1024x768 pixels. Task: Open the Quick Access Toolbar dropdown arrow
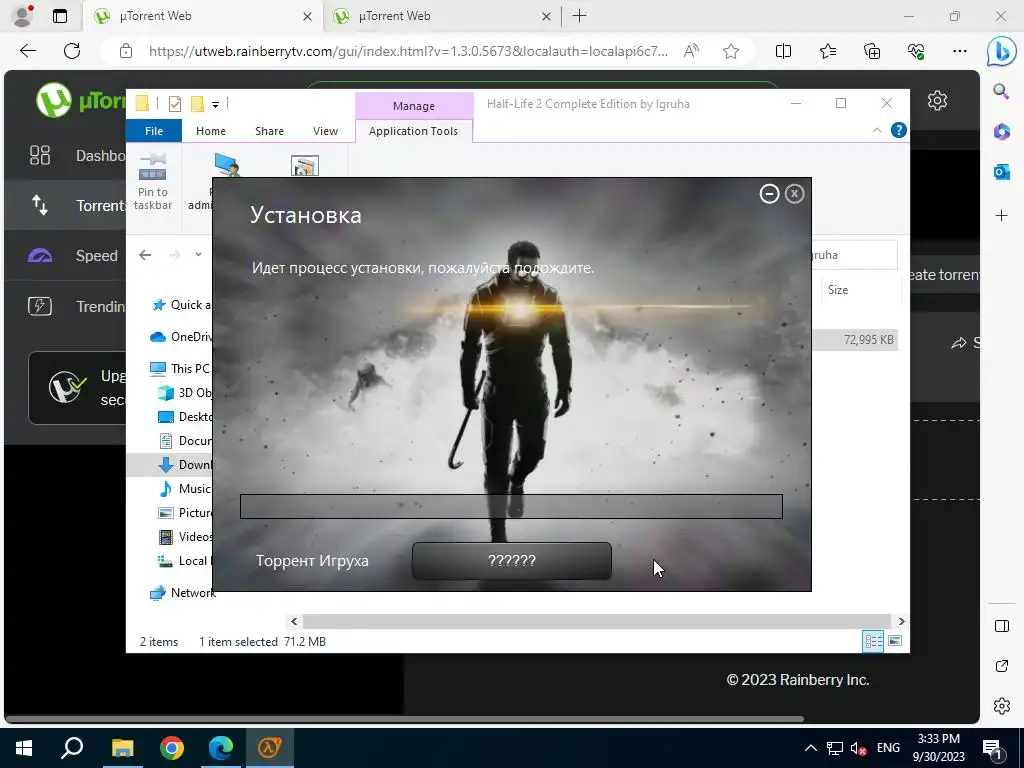pyautogui.click(x=215, y=104)
